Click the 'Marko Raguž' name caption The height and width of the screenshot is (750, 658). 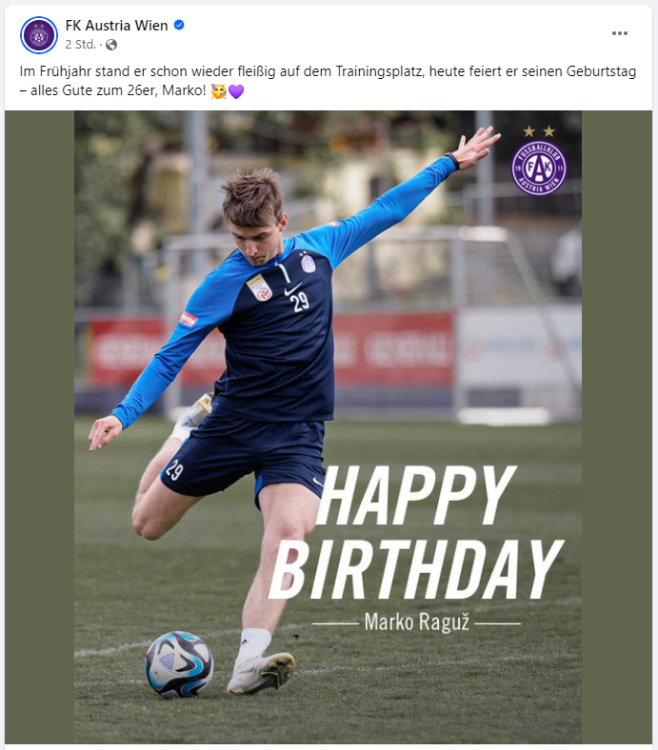tap(417, 622)
